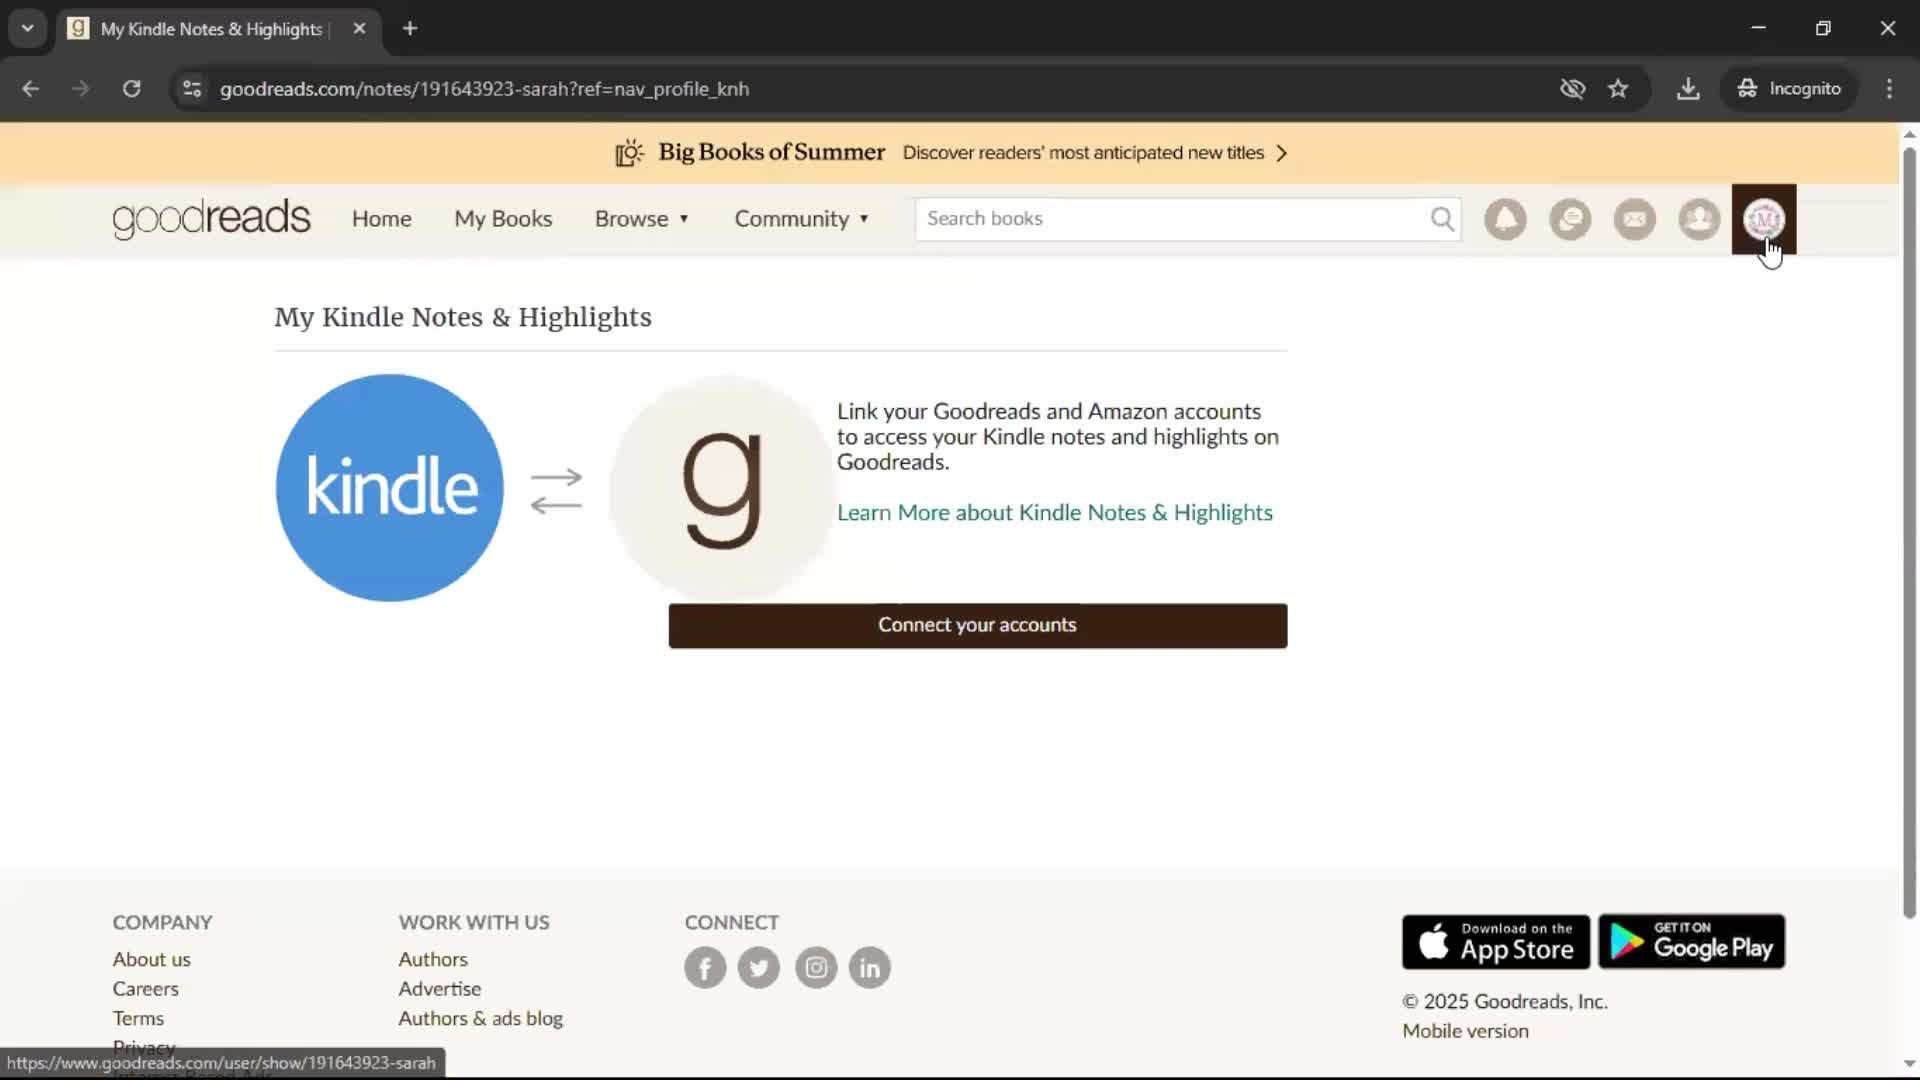Bookmark this page with the star icon
The width and height of the screenshot is (1920, 1080).
[x=1618, y=89]
